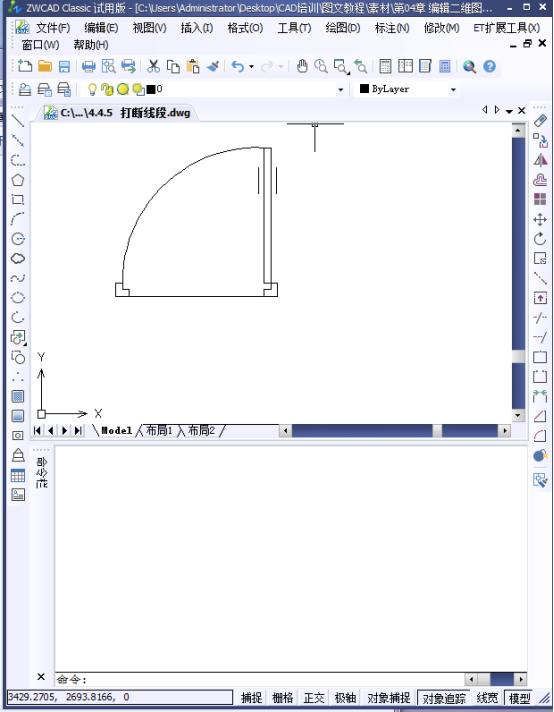This screenshot has width=554, height=712.
Task: Expand the ByLayer color dropdown
Action: (x=453, y=89)
